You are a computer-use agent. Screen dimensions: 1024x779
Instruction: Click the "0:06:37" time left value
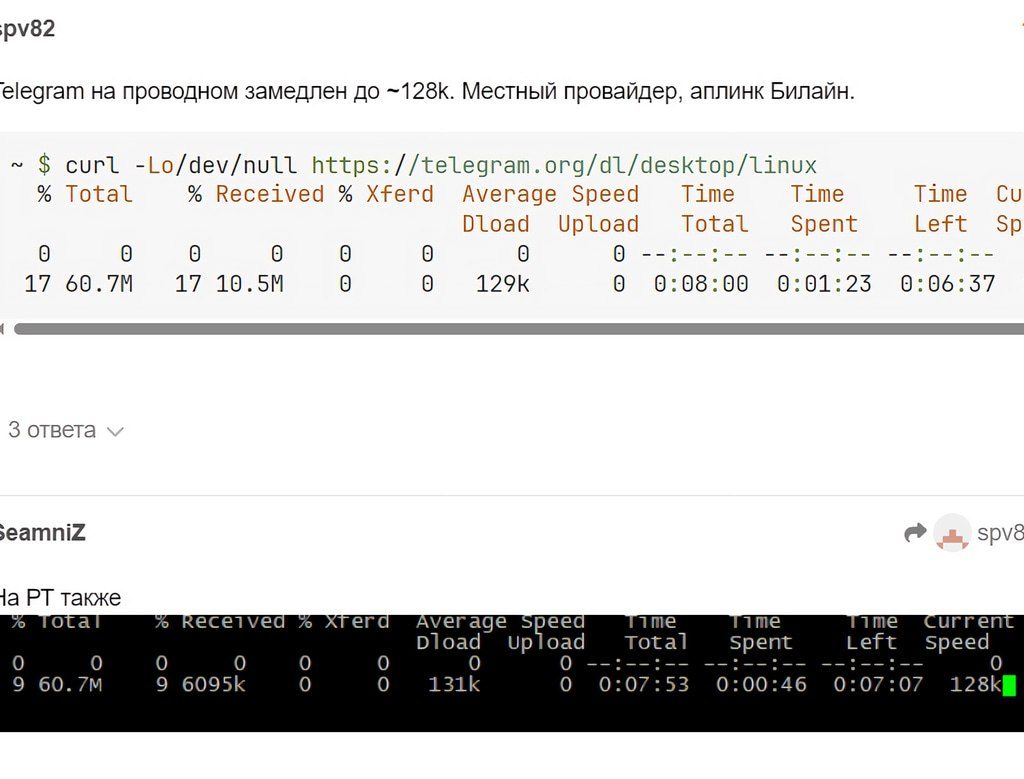[947, 284]
